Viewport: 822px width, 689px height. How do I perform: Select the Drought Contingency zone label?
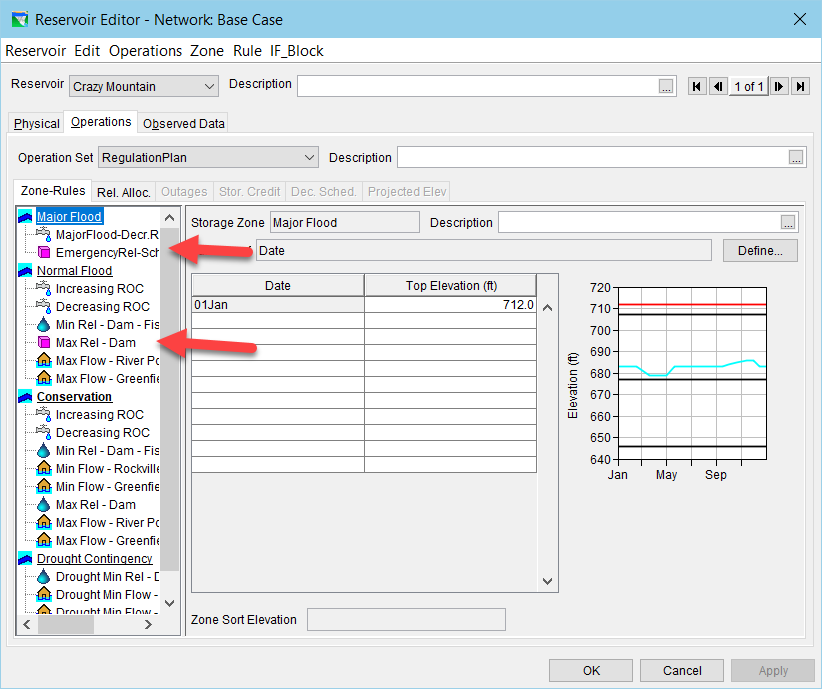tap(95, 558)
